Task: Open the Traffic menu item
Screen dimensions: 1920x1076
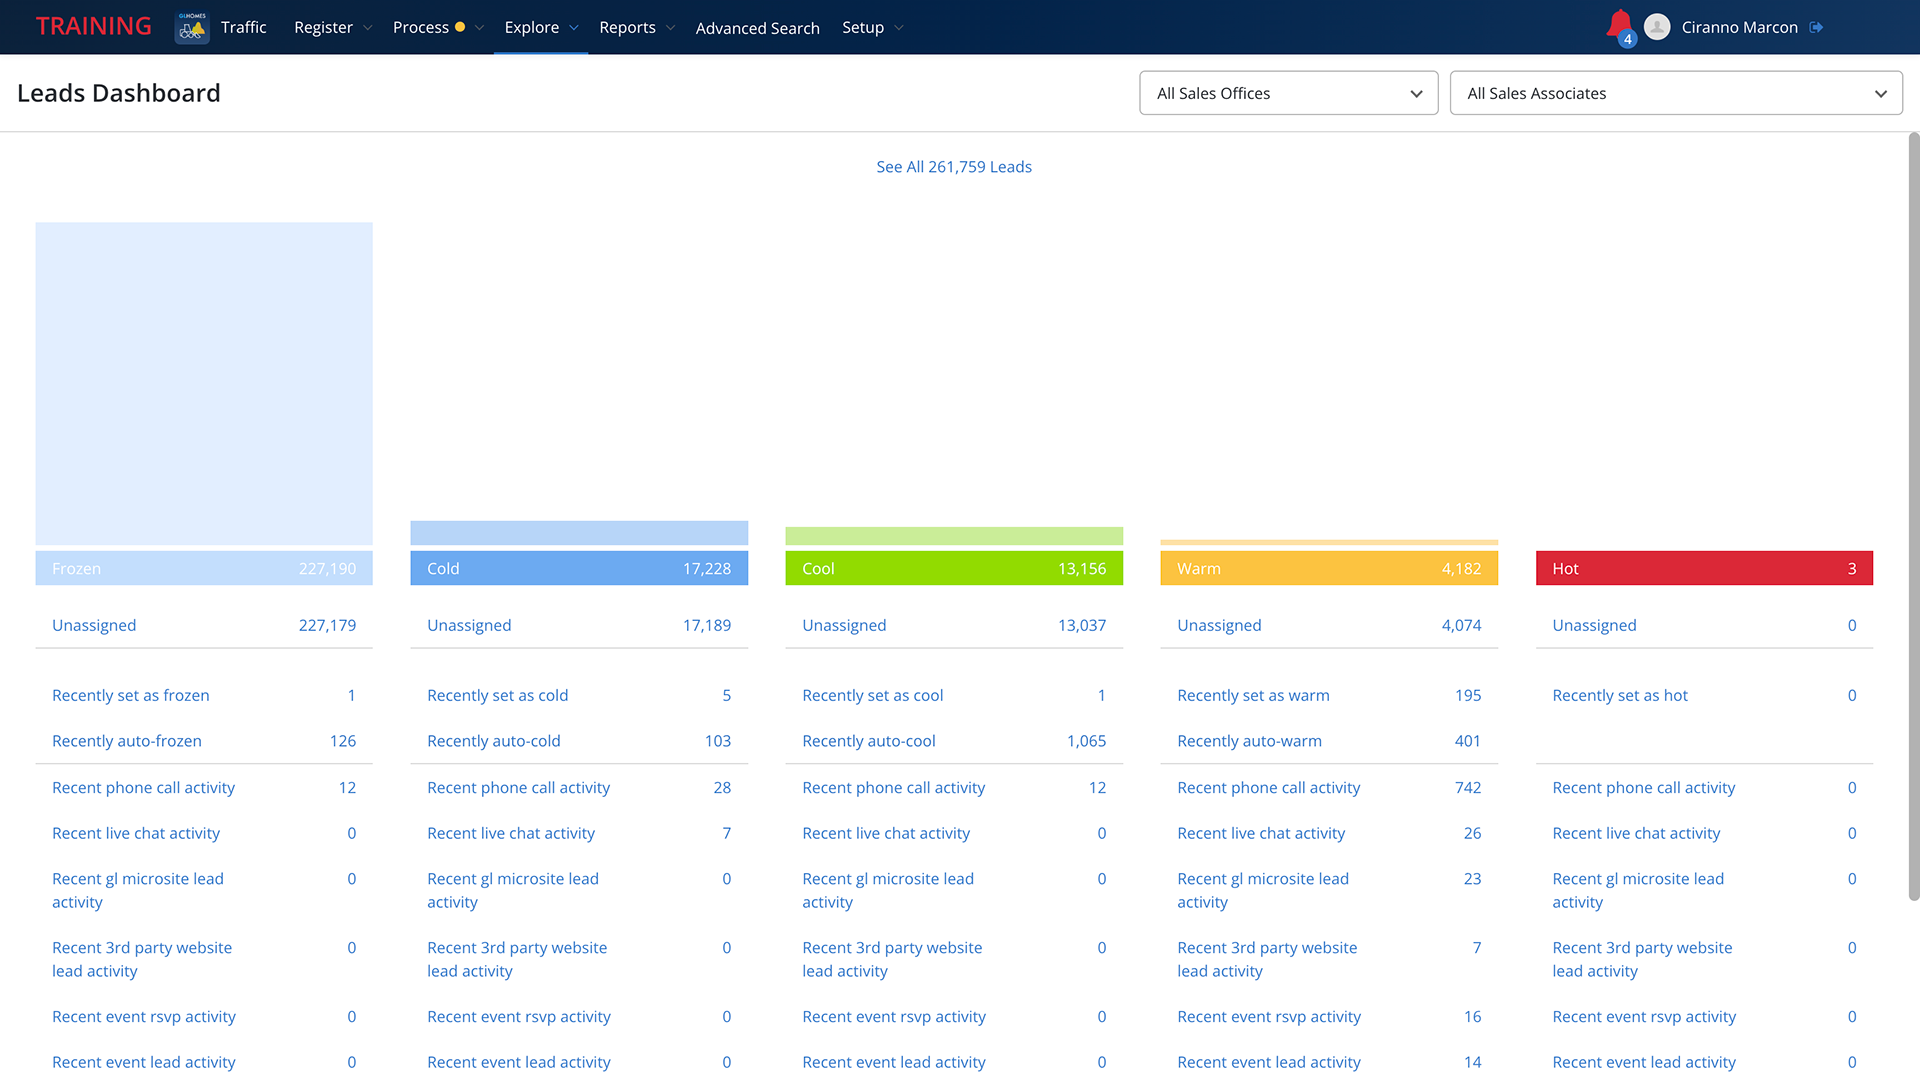Action: point(244,27)
